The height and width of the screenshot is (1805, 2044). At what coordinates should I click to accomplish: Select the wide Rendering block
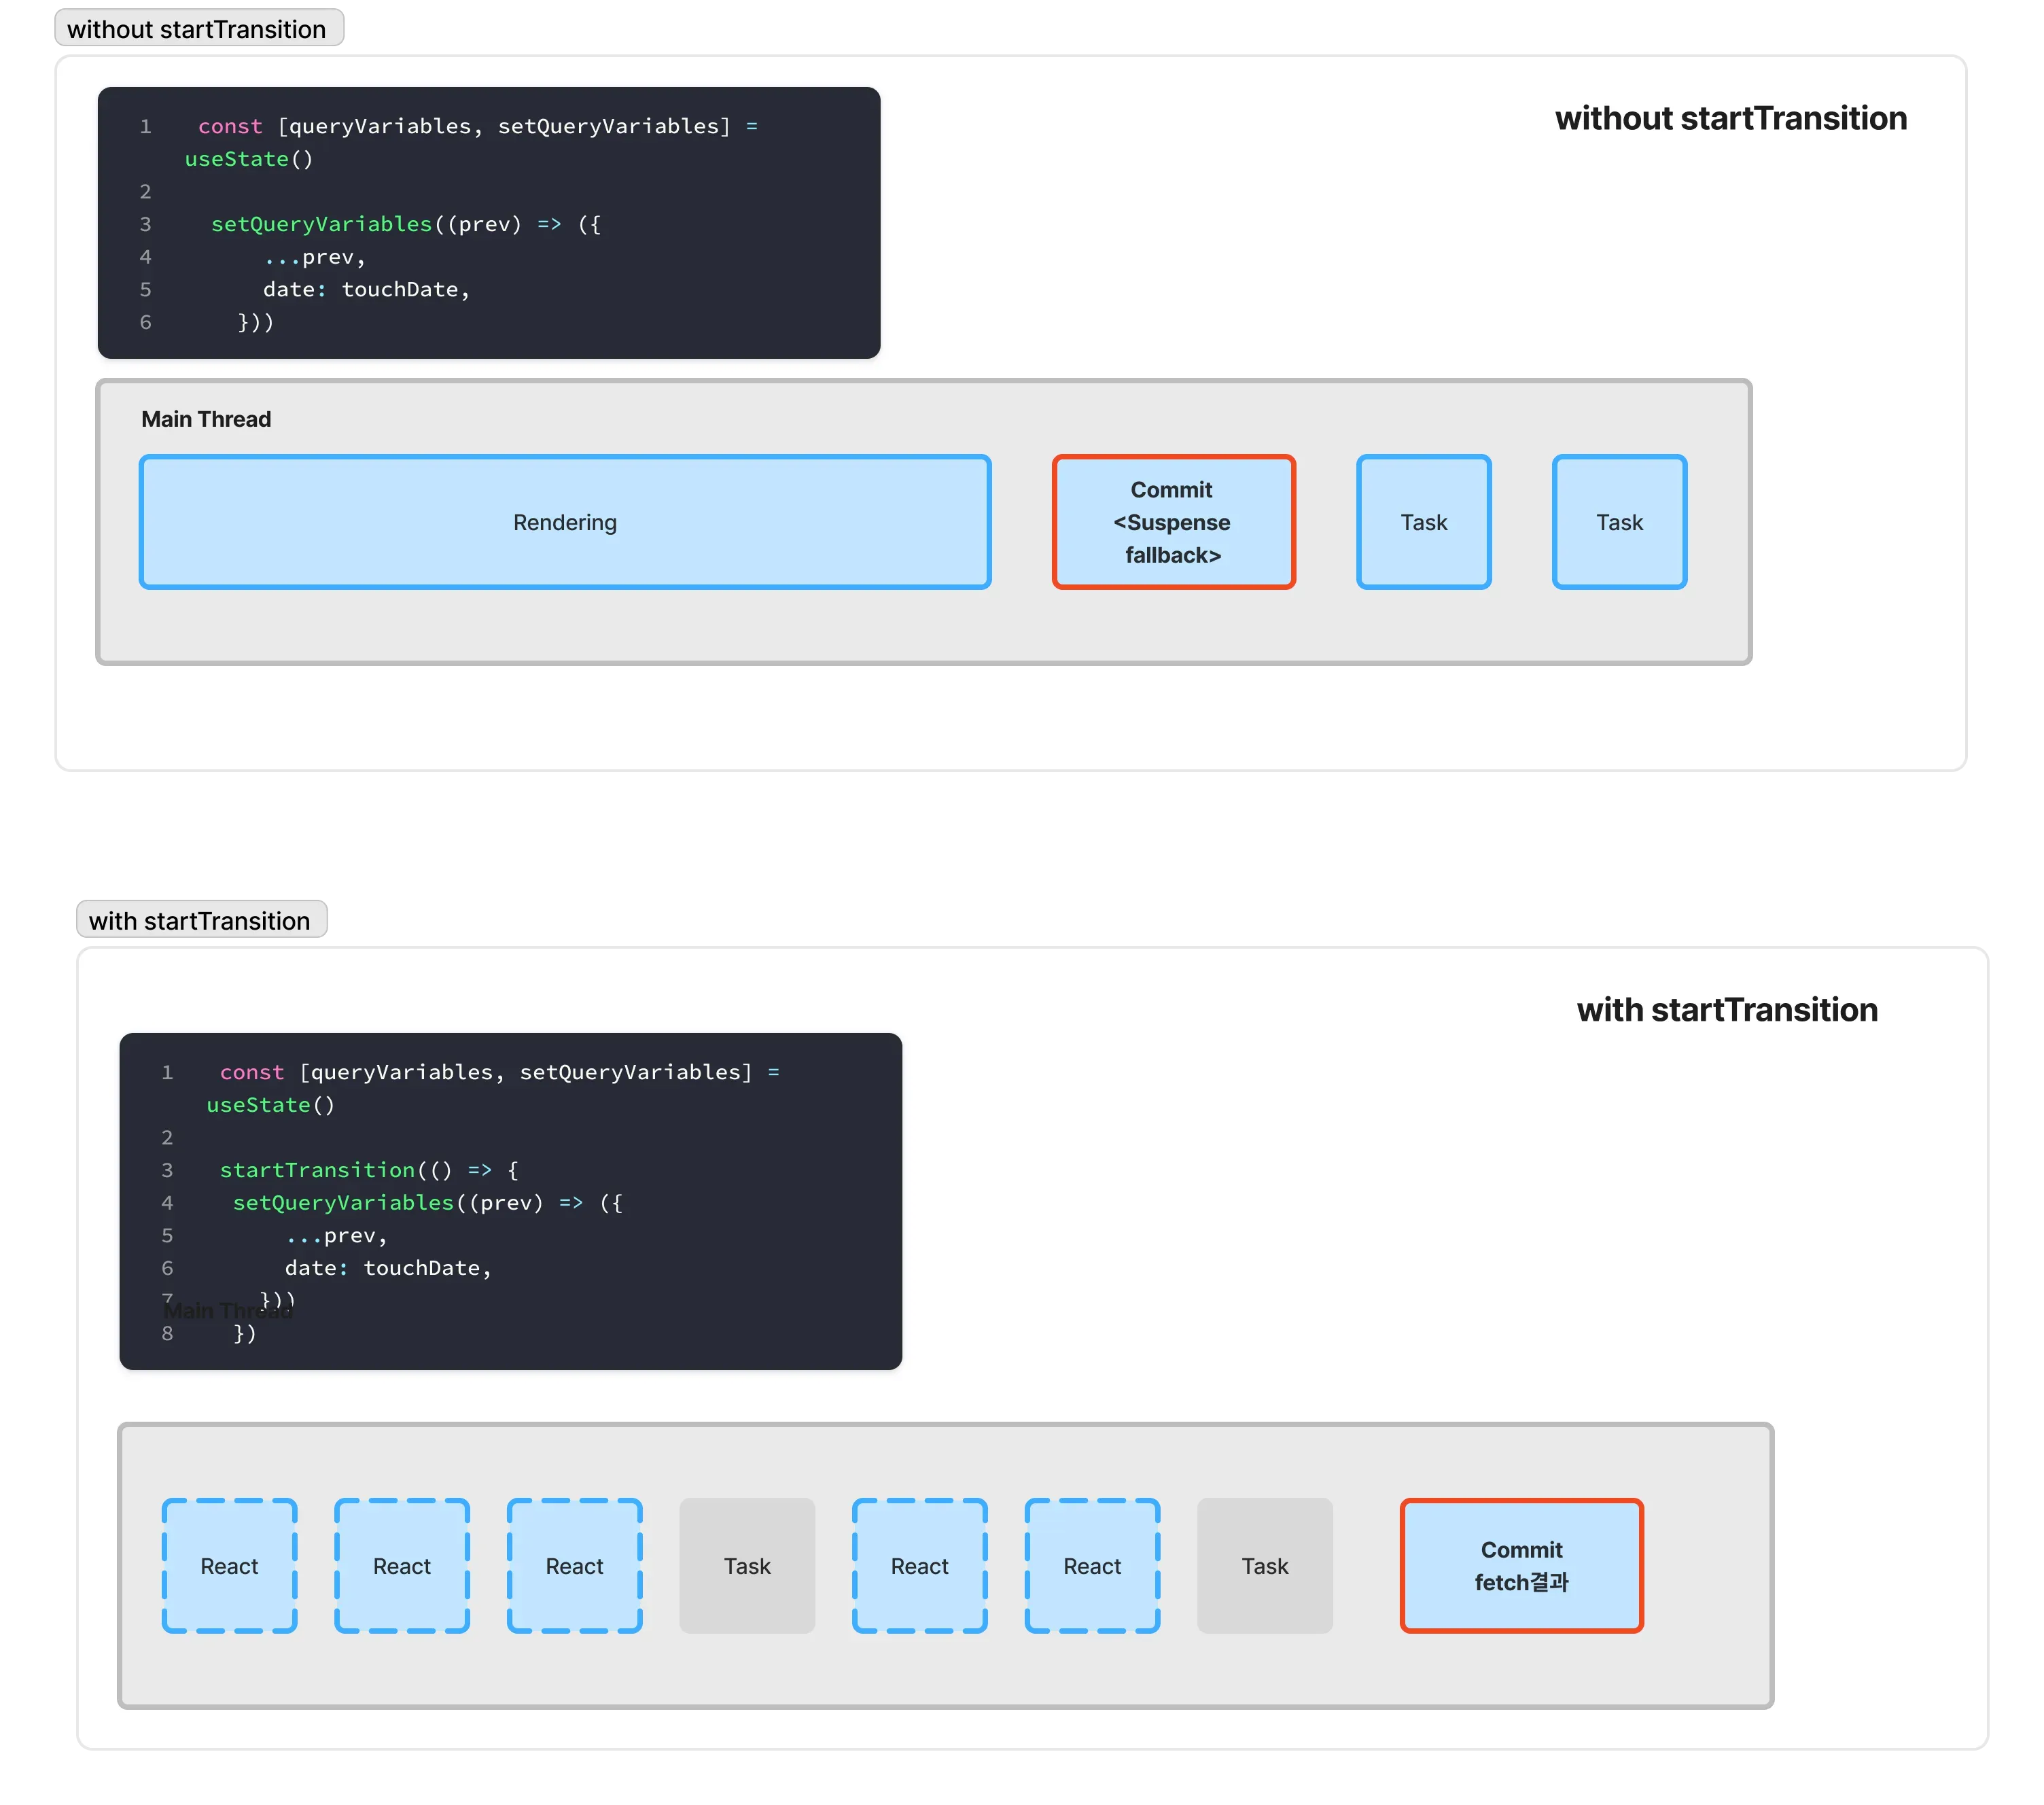[565, 522]
